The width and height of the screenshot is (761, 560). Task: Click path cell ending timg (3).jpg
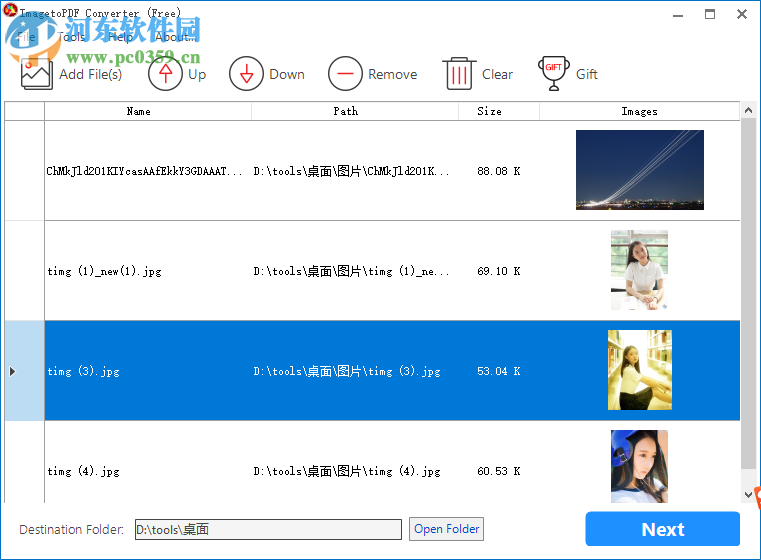[x=355, y=371]
